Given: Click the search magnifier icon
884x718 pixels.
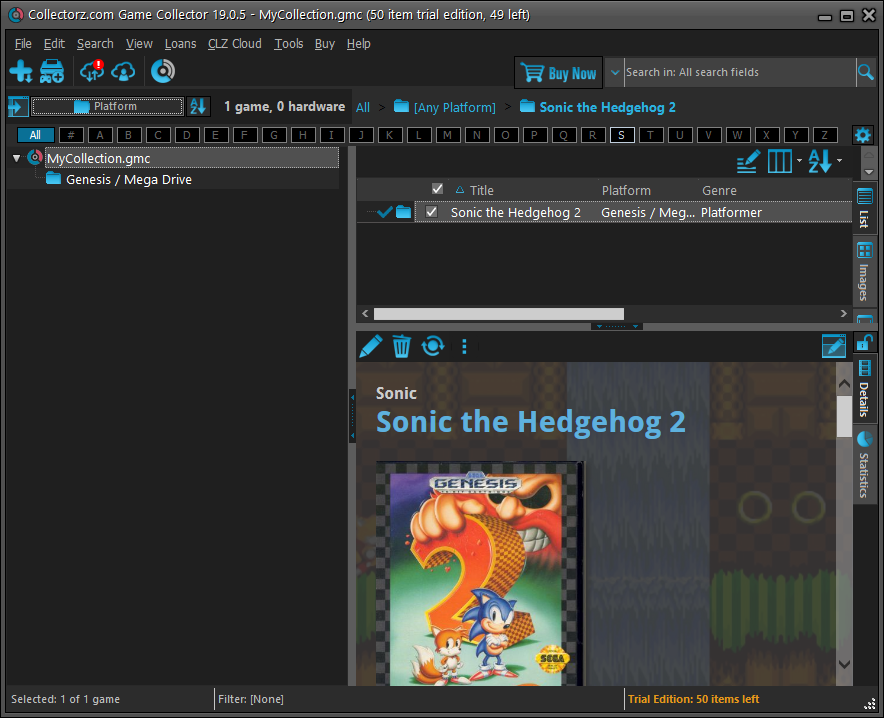Looking at the screenshot, I should coord(865,72).
